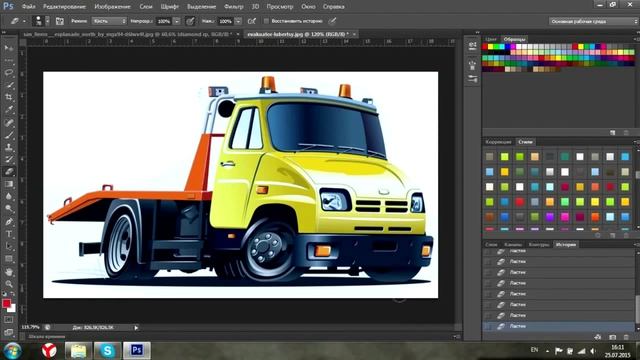Switch to the Цвет panel tab
640x360 pixels.
pos(491,39)
